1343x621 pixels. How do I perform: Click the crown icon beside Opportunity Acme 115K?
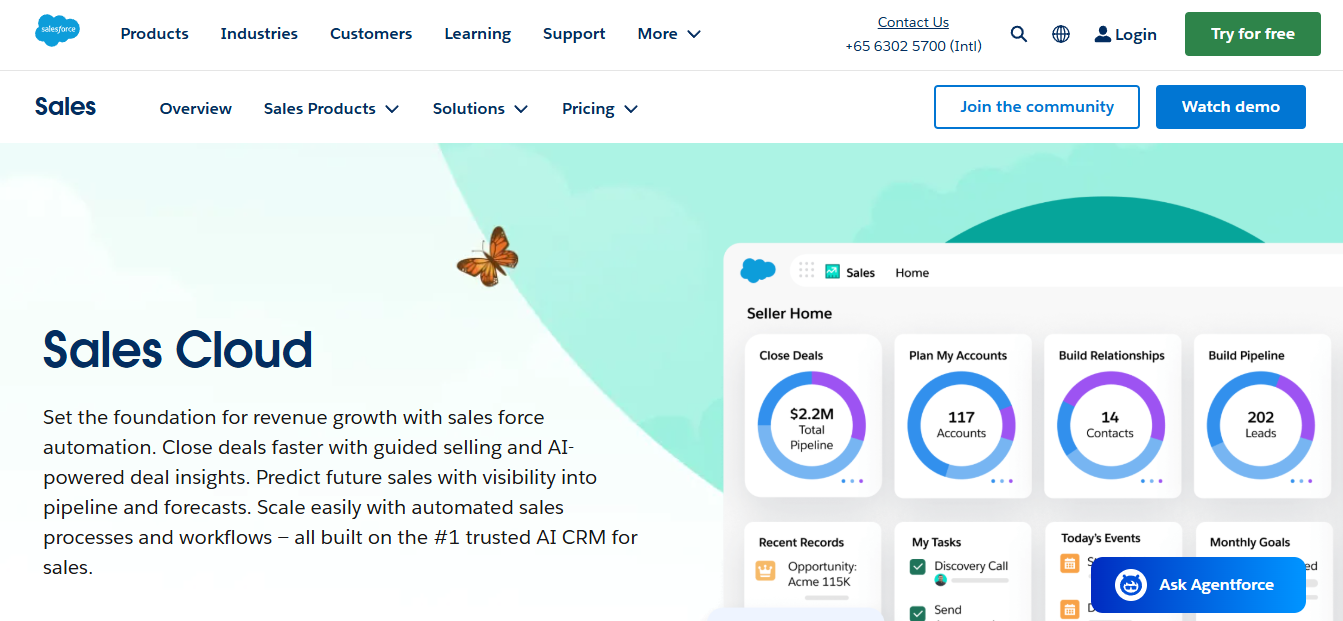click(766, 571)
